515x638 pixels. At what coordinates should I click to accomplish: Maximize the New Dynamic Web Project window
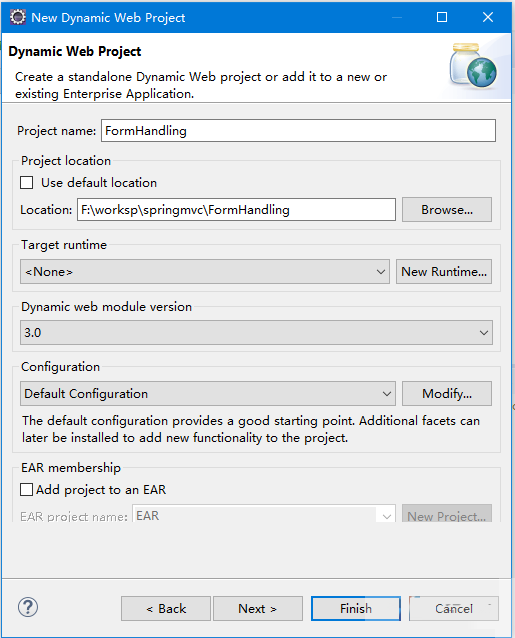click(442, 17)
